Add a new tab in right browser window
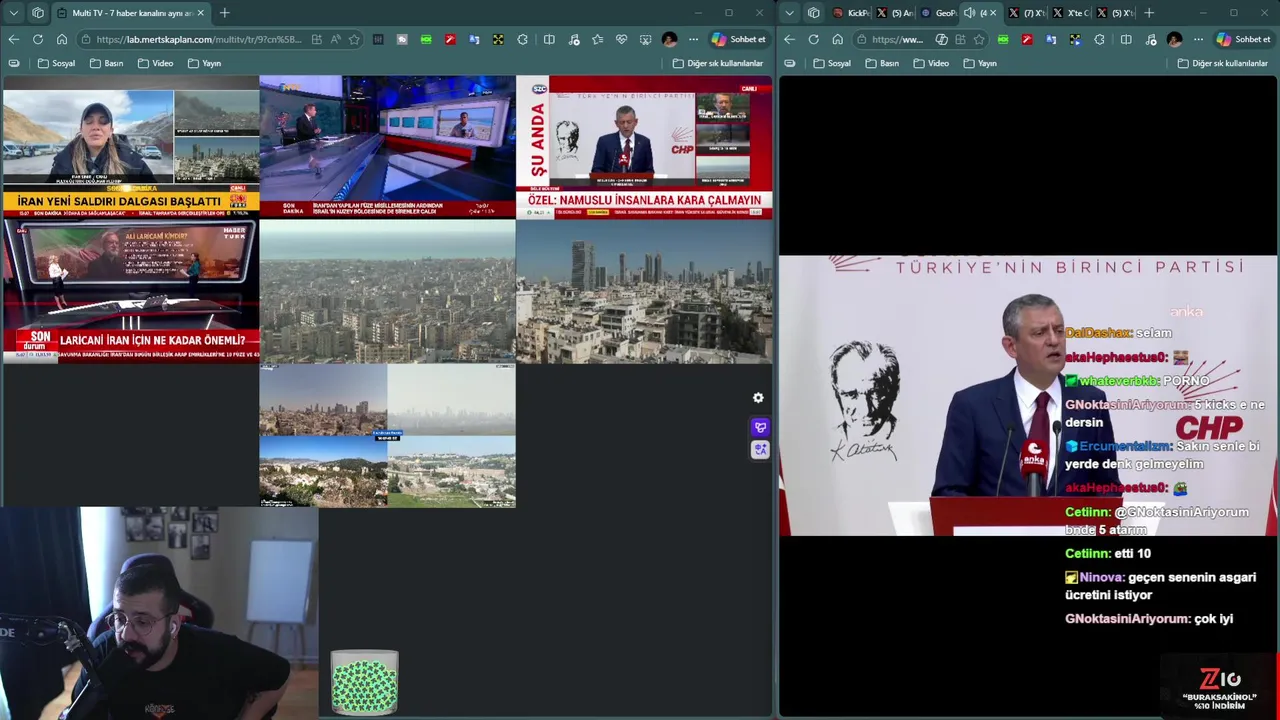This screenshot has width=1280, height=720. [x=1149, y=13]
